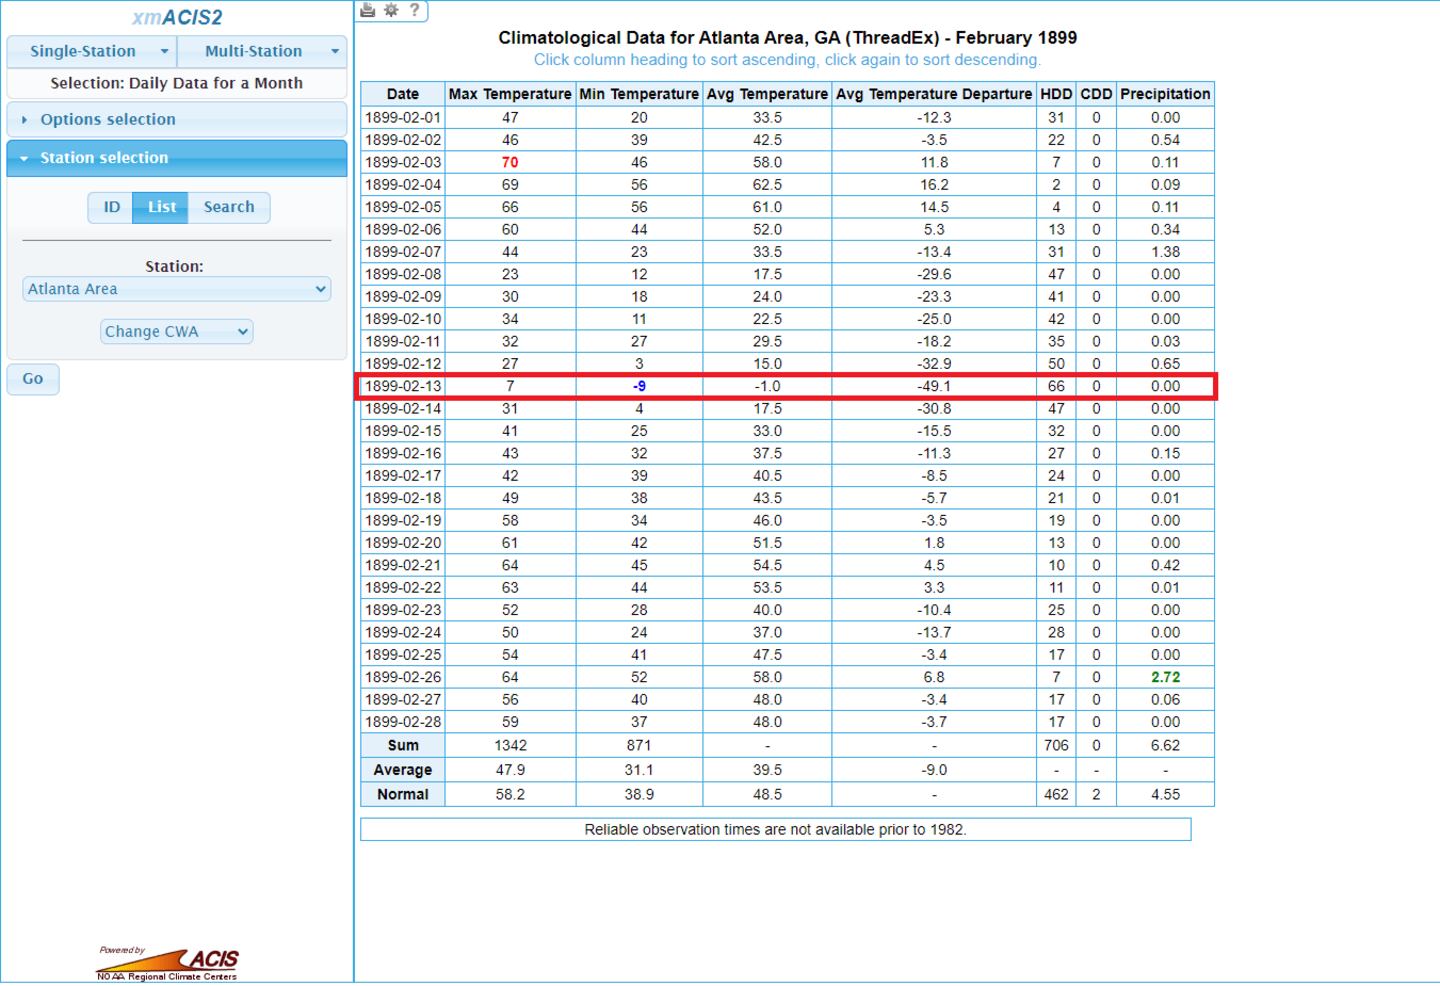The height and width of the screenshot is (986, 1440).
Task: Click the 4.55 normal precipitation value
Action: 1165,795
